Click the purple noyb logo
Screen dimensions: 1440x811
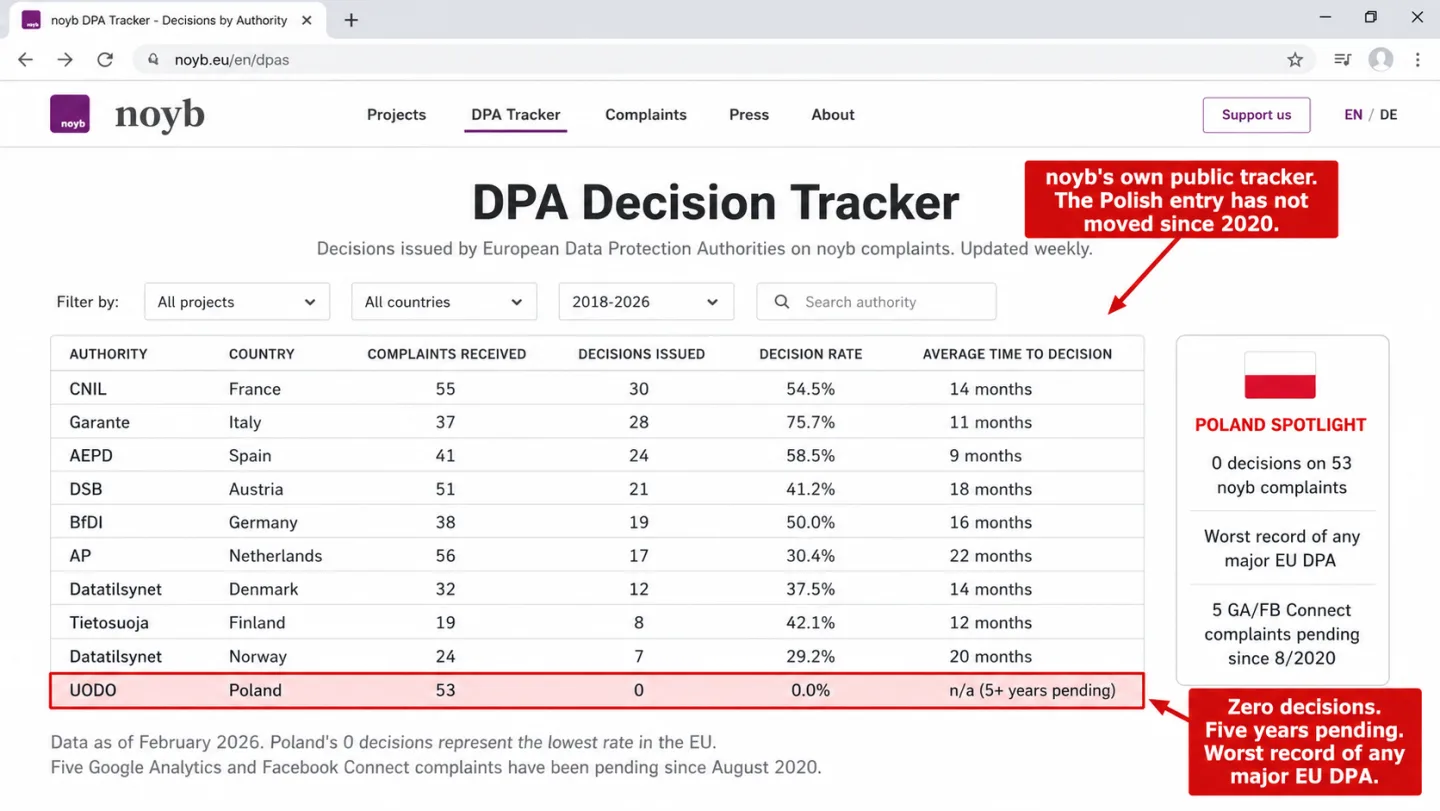(x=70, y=114)
